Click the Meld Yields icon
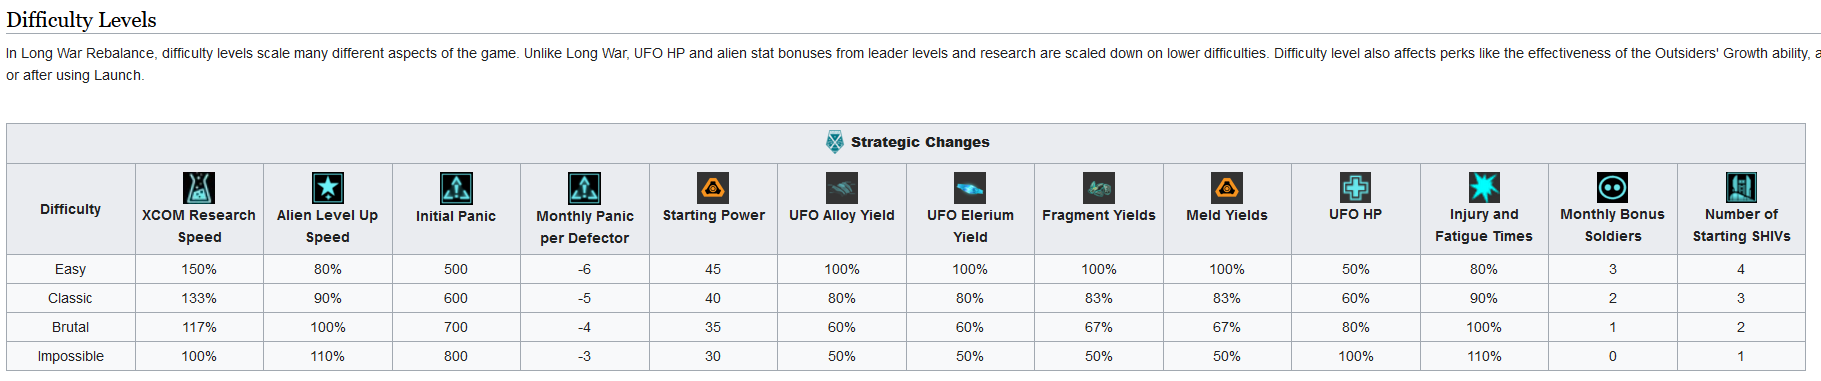Image resolution: width=1821 pixels, height=381 pixels. pos(1227,187)
